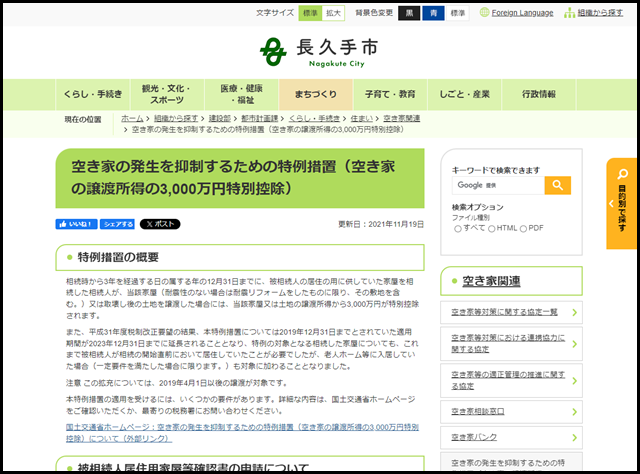Click the Facebook like button
This screenshot has height=474, width=640.
pyautogui.click(x=76, y=224)
